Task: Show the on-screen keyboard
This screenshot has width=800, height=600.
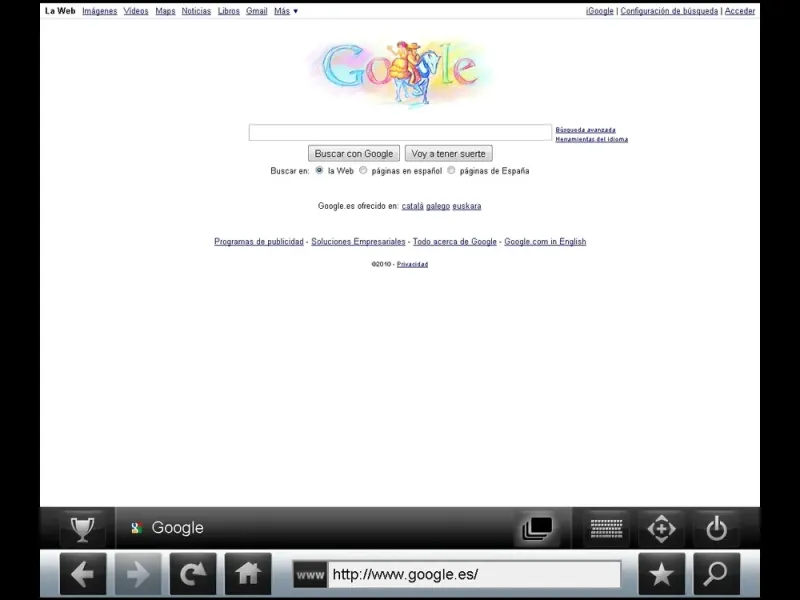Action: pos(606,529)
